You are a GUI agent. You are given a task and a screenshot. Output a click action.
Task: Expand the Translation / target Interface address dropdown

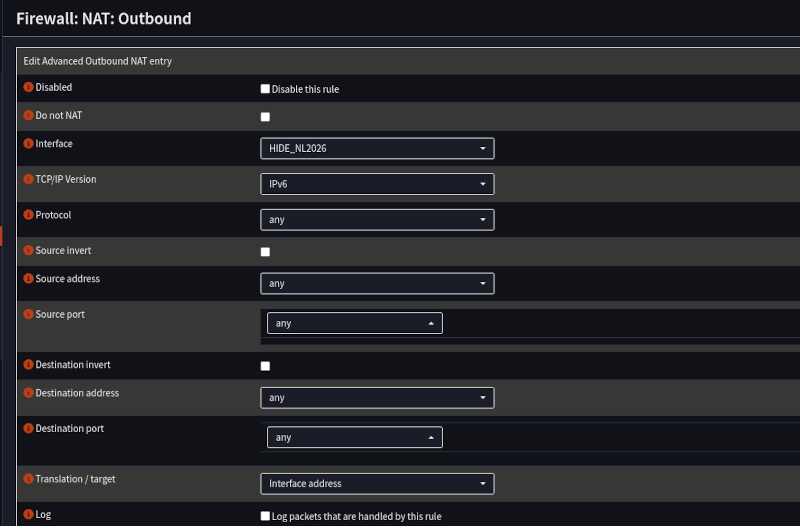(x=377, y=483)
